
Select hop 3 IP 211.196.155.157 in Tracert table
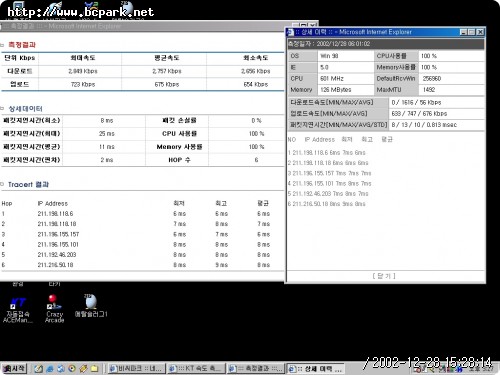pos(58,234)
